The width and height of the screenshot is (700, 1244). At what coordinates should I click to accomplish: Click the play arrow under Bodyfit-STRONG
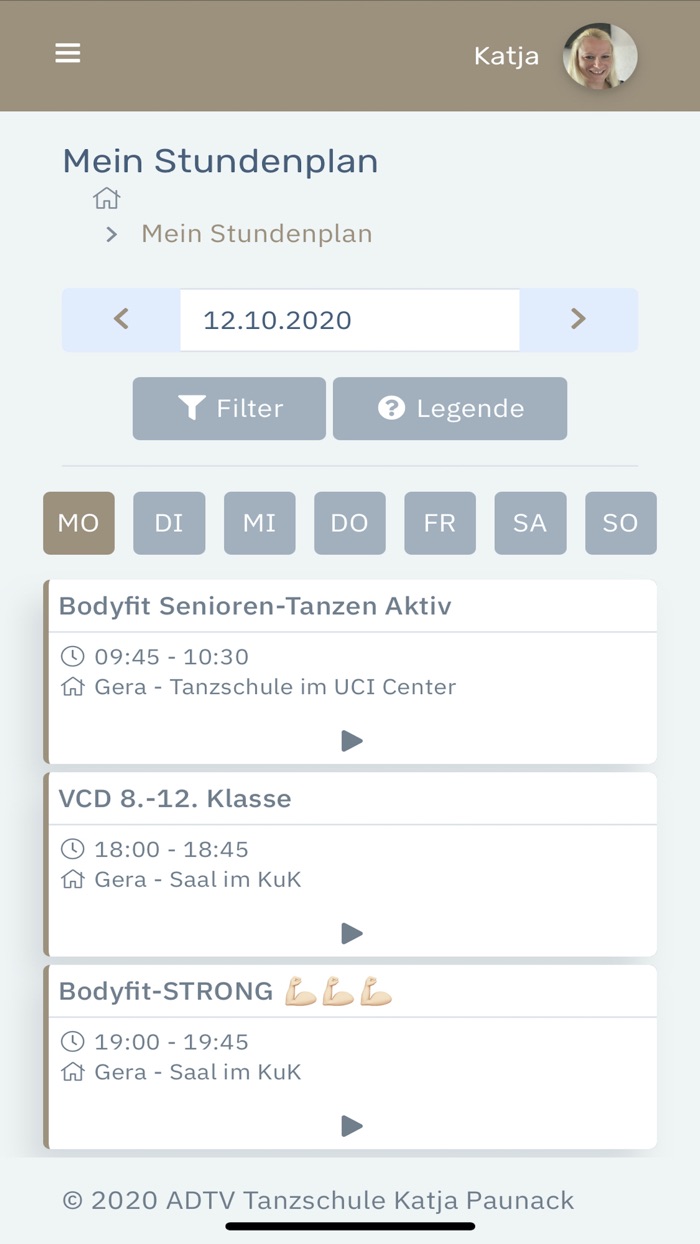point(351,1126)
